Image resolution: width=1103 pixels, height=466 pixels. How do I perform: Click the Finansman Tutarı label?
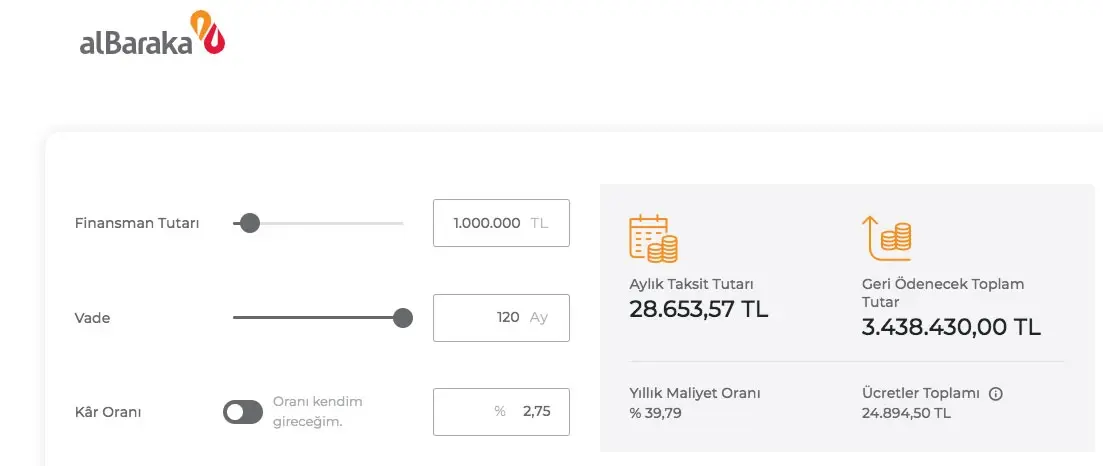(x=137, y=223)
